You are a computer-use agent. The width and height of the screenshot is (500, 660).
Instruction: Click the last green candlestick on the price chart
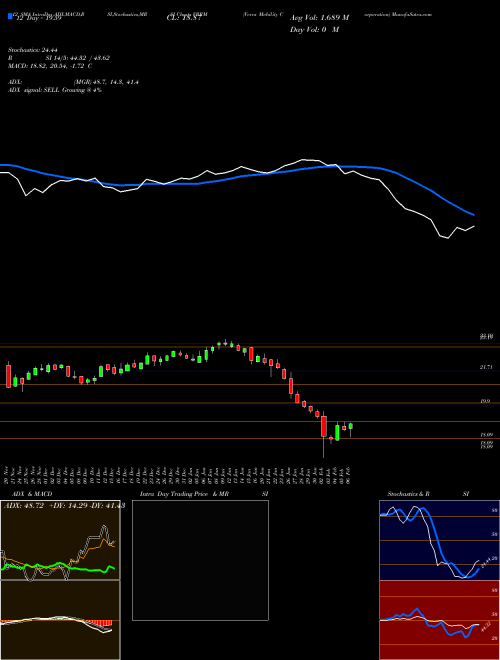pos(351,426)
